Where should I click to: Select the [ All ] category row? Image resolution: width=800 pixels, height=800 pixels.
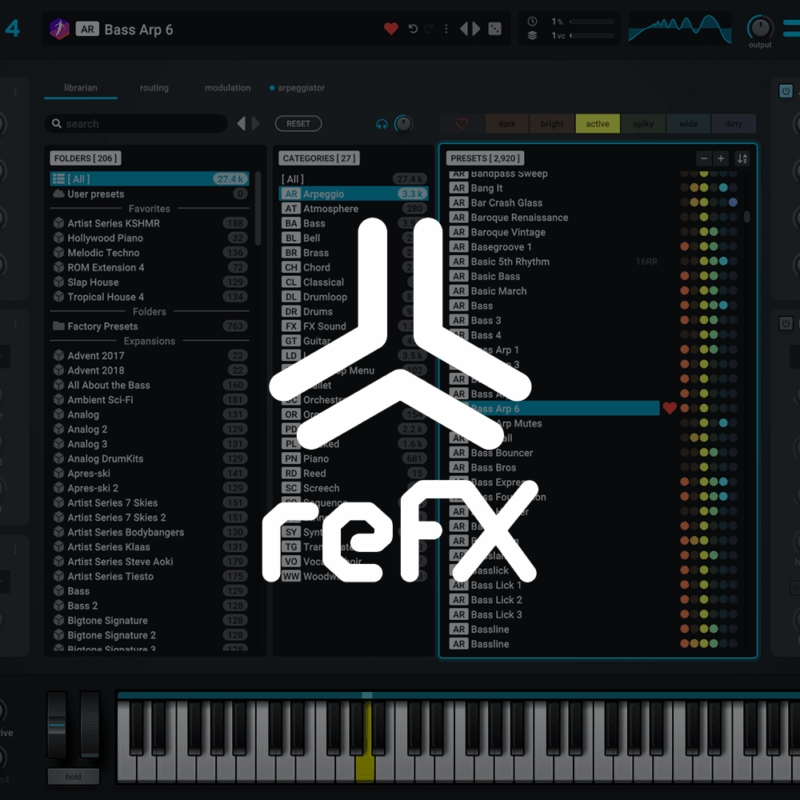[354, 179]
